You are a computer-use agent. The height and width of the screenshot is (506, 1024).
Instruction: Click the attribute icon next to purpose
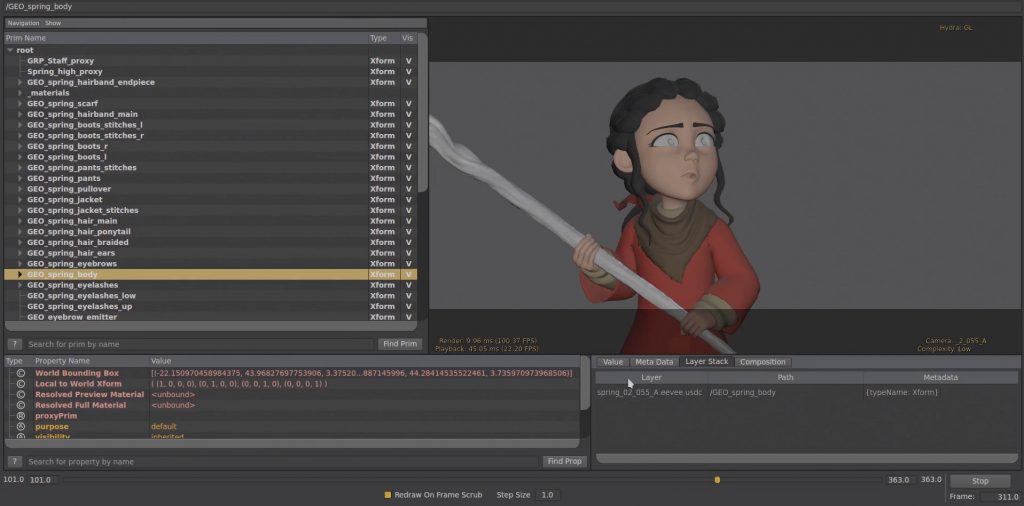(x=20, y=427)
